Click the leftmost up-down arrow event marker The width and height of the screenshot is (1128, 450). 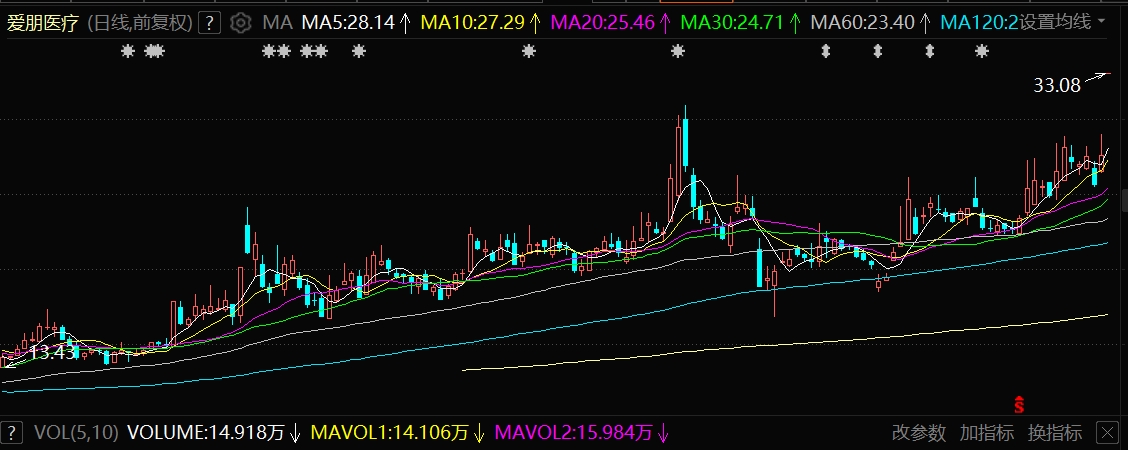click(x=825, y=51)
